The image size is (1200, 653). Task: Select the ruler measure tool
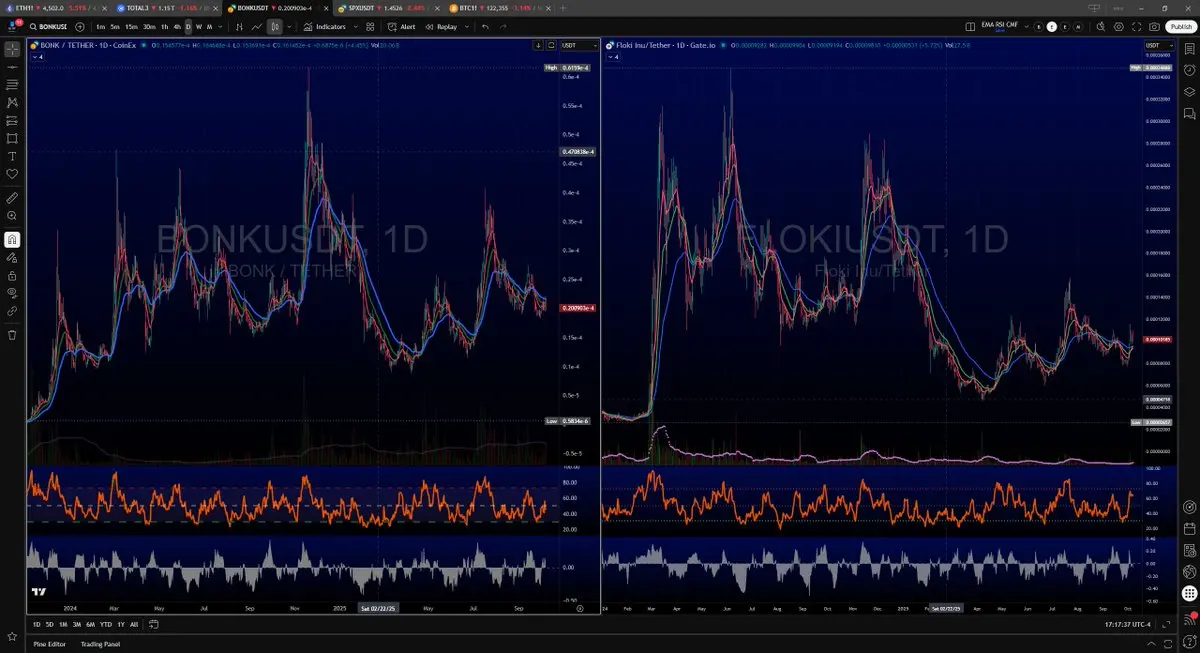[x=12, y=198]
